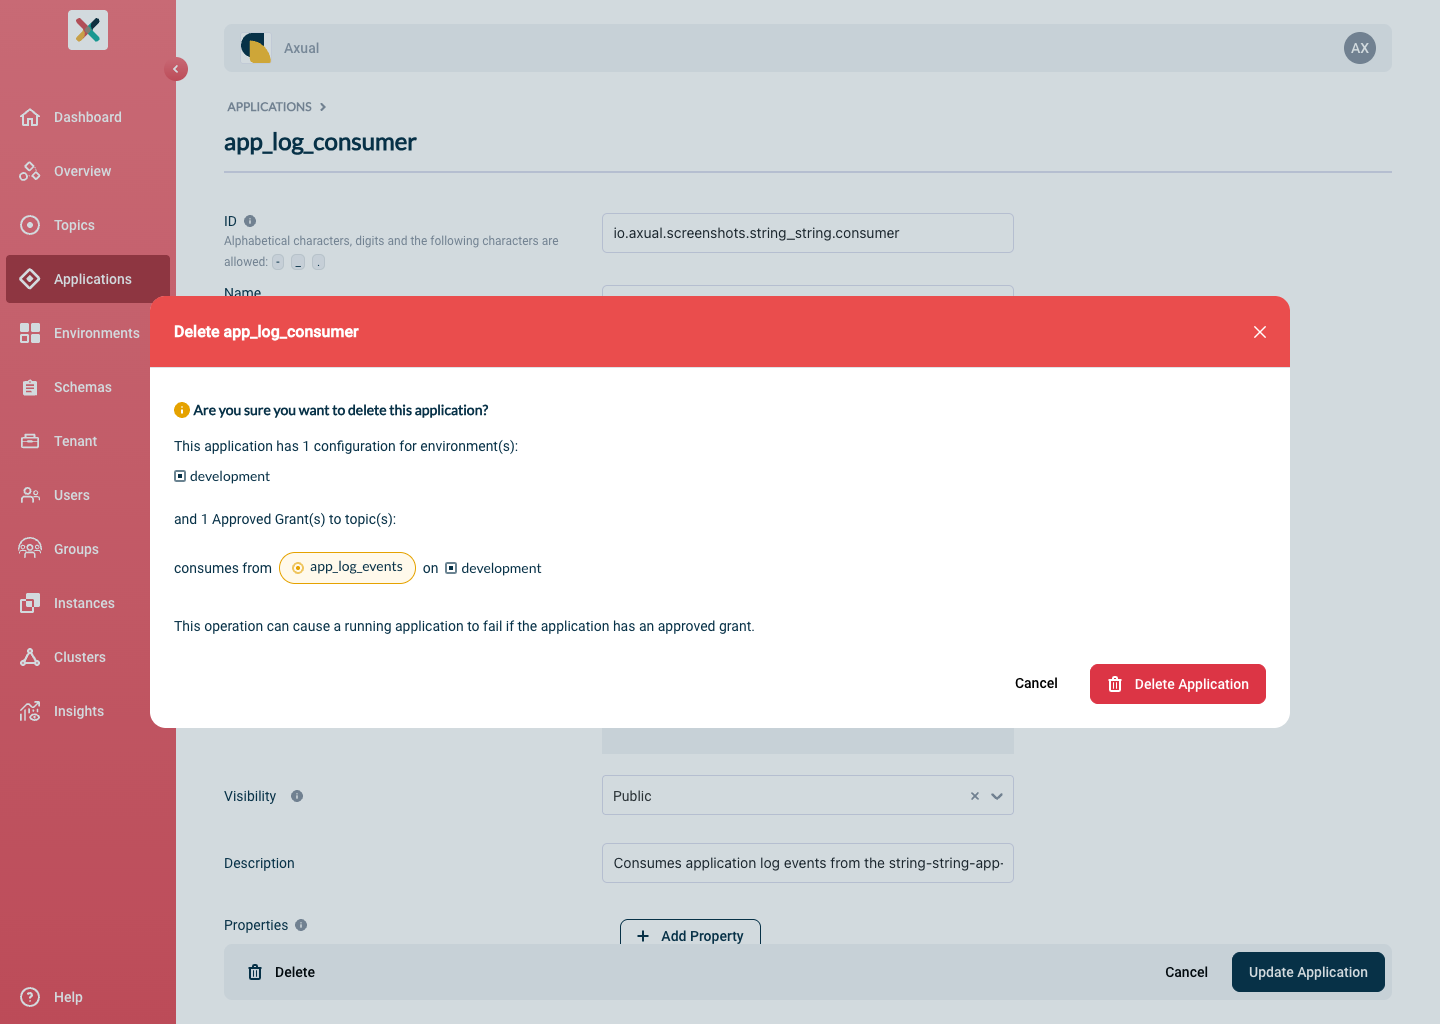Go to Topics in the sidebar

pos(88,225)
